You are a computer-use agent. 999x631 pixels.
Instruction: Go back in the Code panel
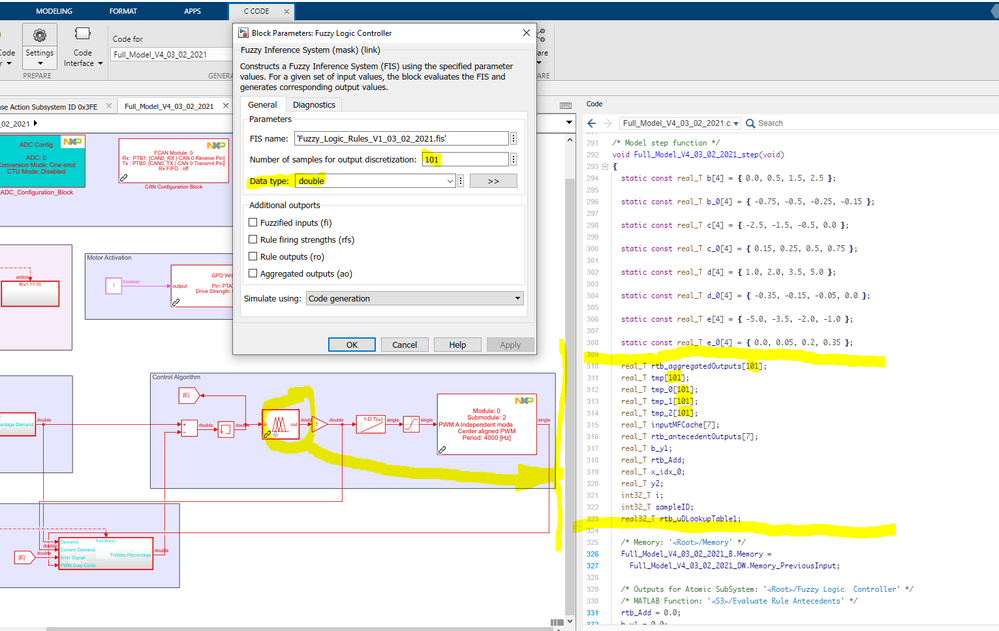[591, 123]
